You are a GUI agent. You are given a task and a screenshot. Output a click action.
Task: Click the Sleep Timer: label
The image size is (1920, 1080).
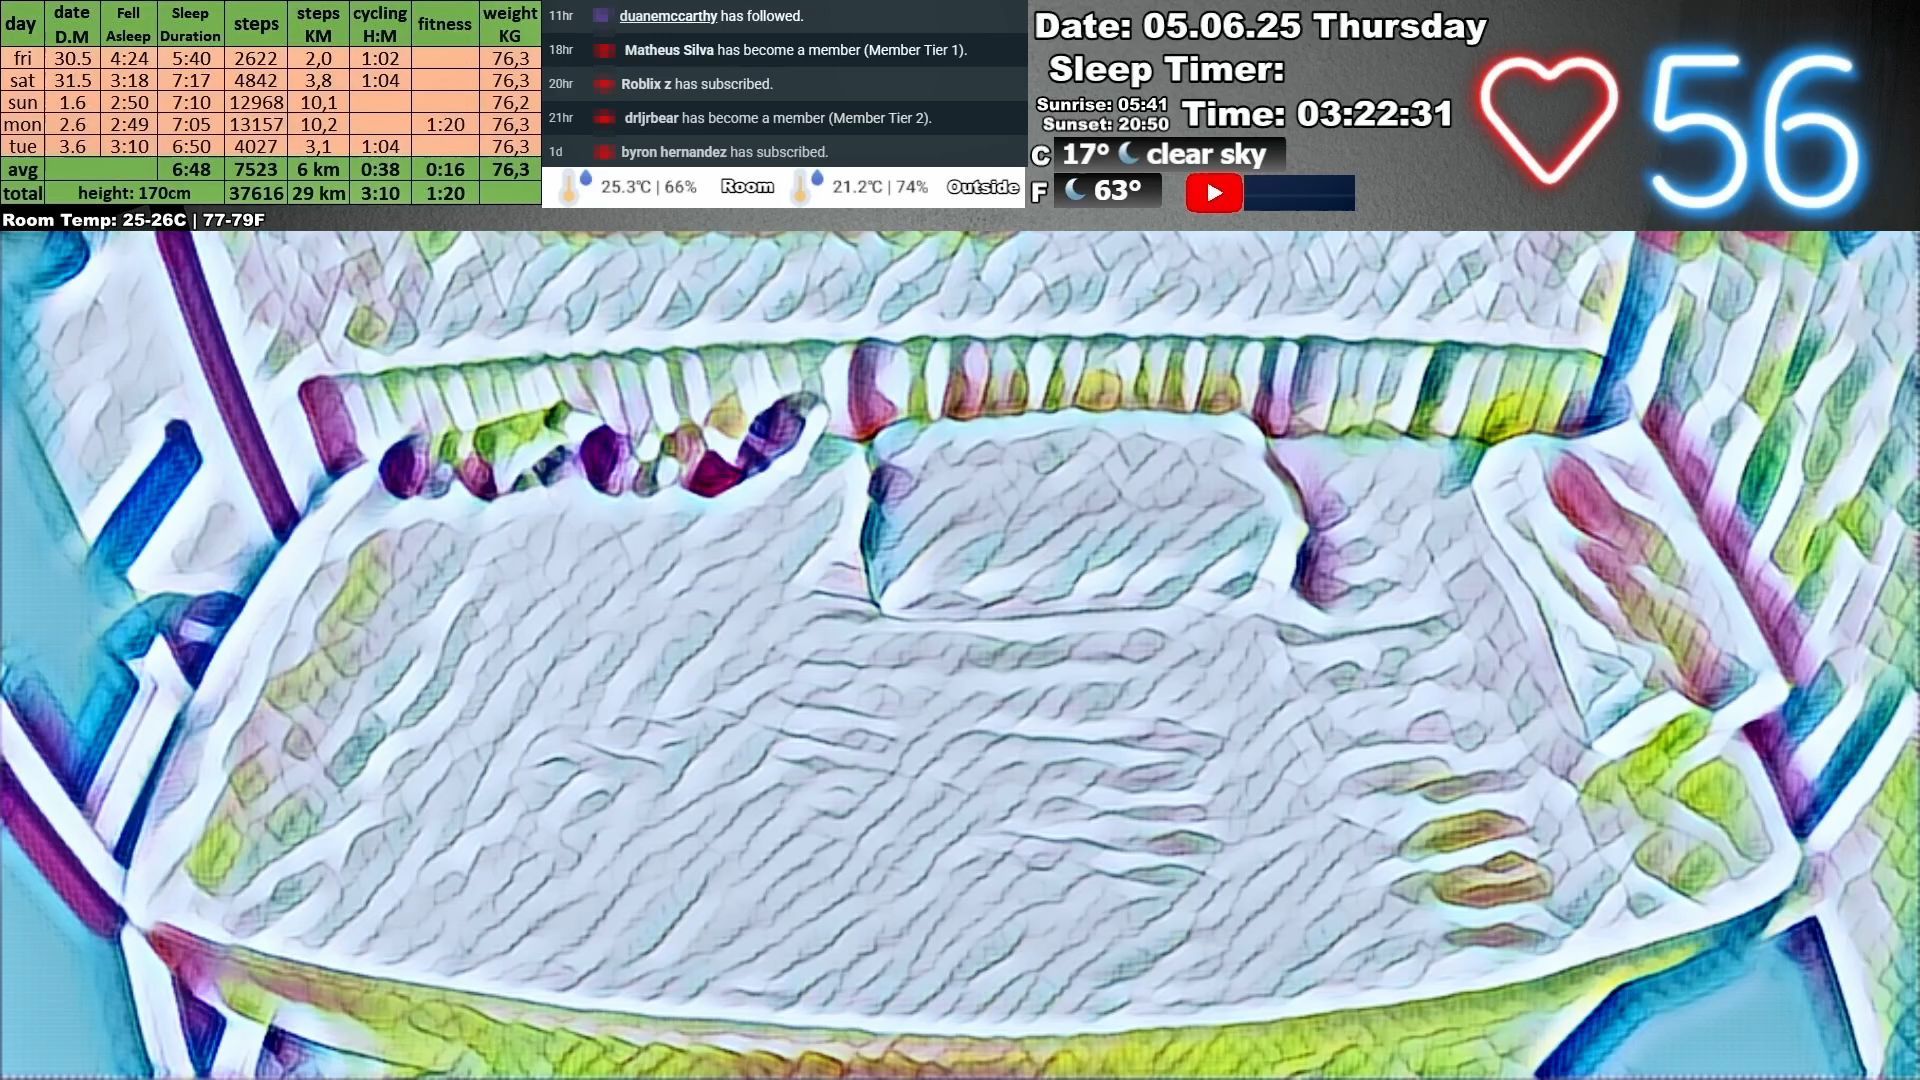click(1166, 70)
